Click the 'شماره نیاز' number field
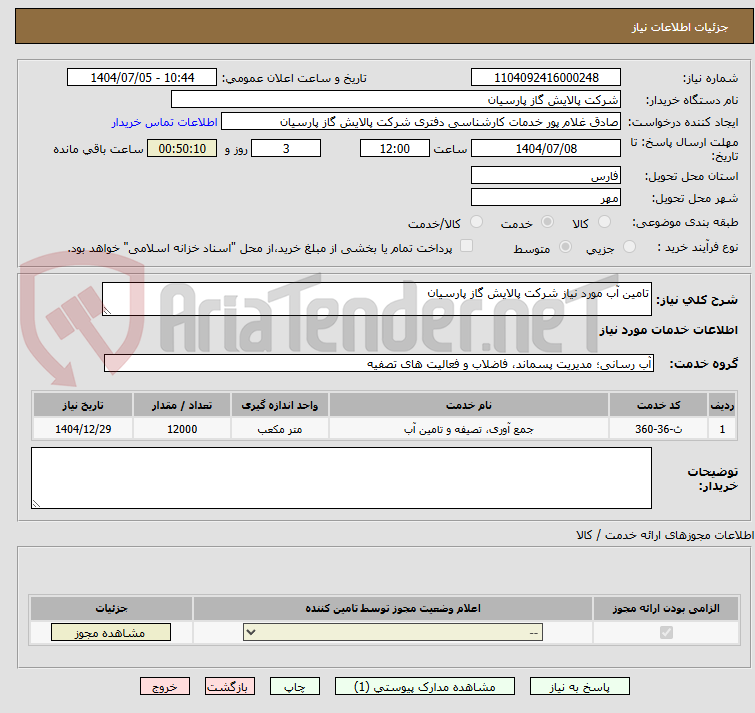Image resolution: width=755 pixels, height=713 pixels. [x=546, y=77]
